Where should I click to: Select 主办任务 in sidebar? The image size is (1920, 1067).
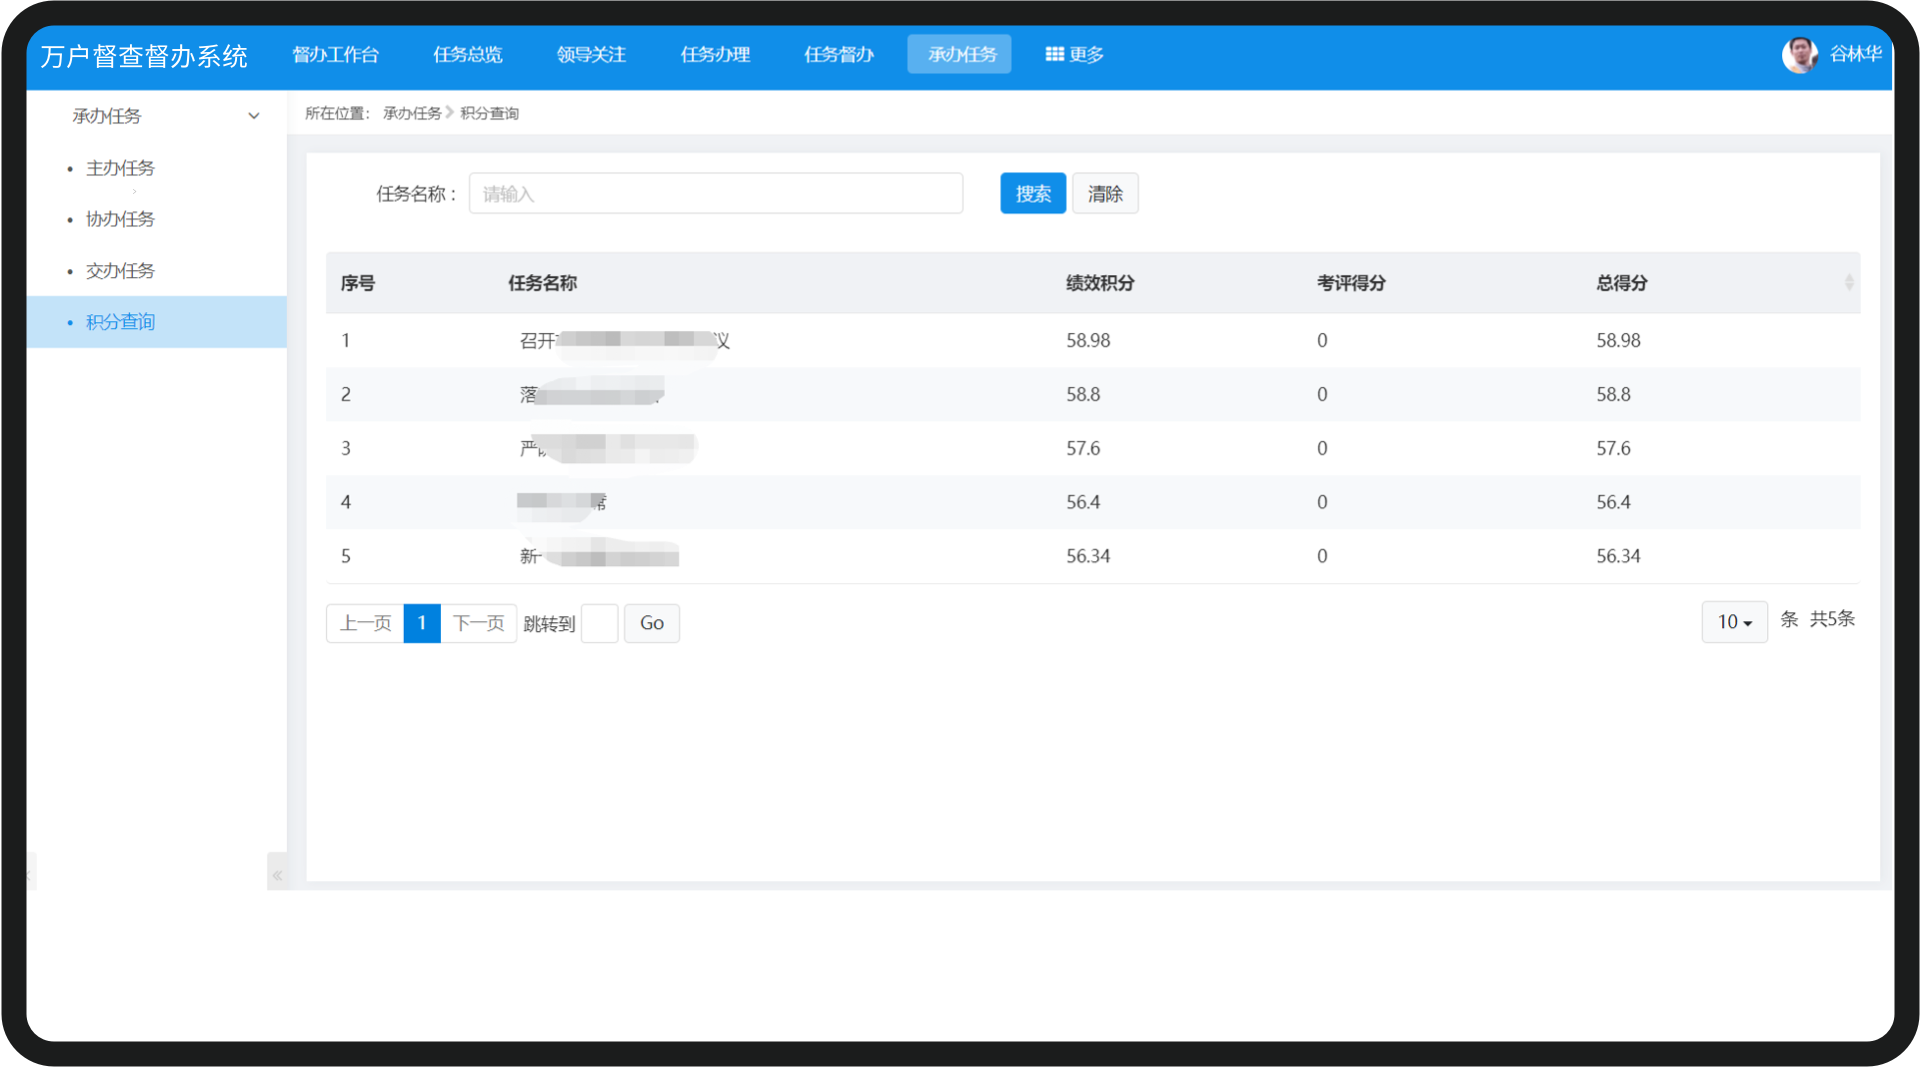120,168
